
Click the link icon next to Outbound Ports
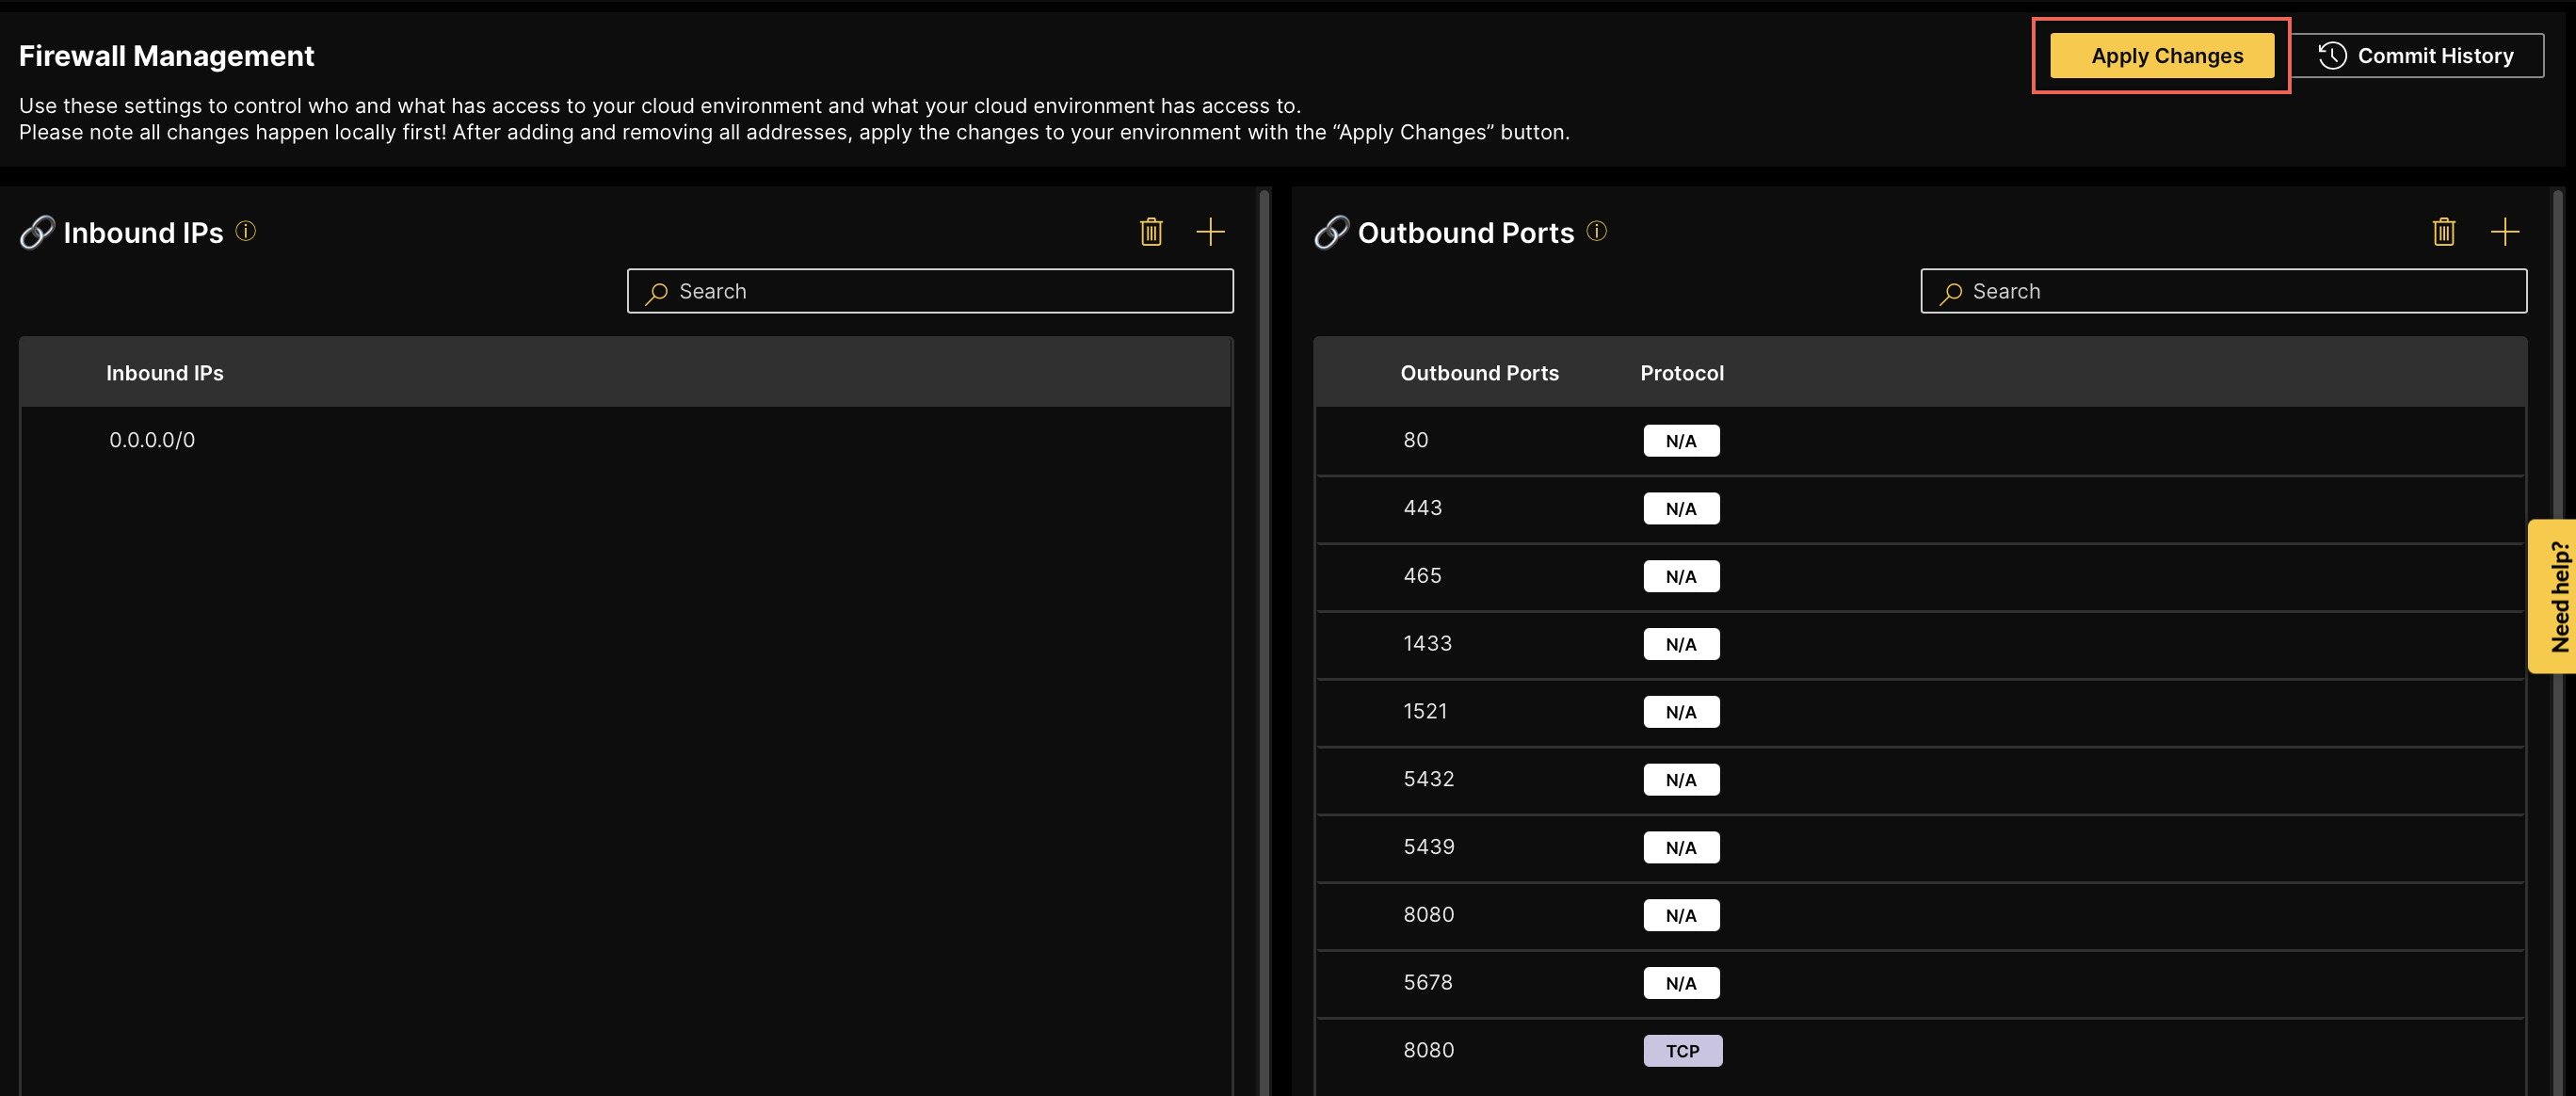click(x=1331, y=232)
